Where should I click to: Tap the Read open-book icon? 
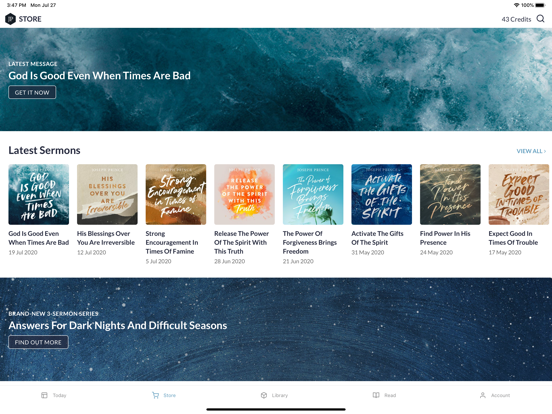(x=376, y=395)
